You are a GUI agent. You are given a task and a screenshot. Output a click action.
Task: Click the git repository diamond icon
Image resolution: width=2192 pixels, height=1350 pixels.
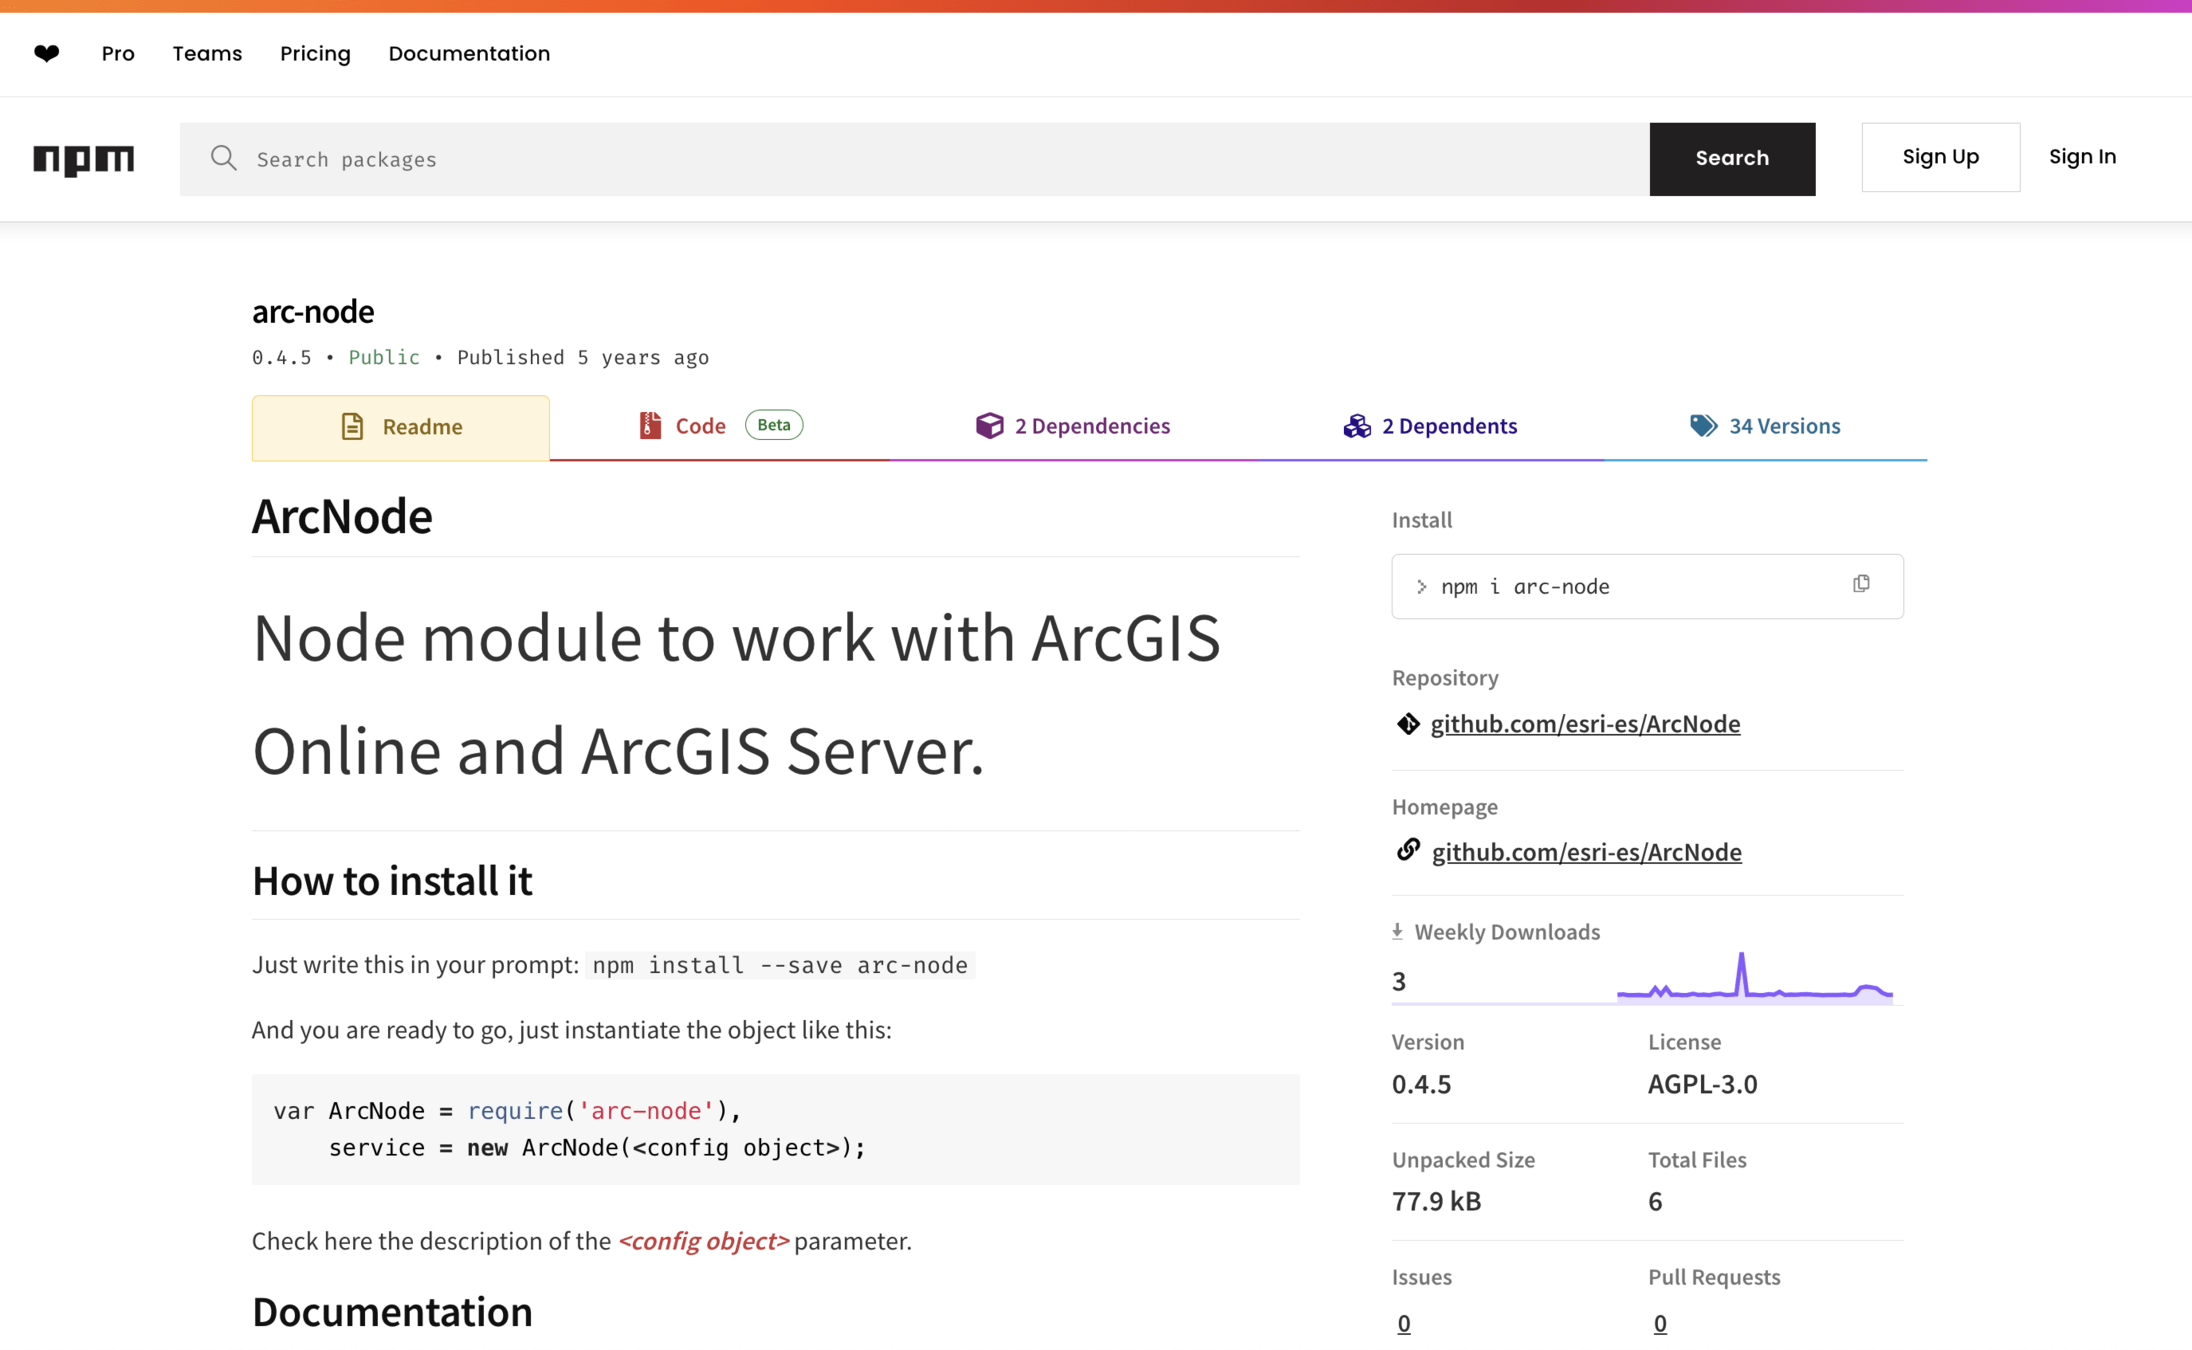[1408, 723]
